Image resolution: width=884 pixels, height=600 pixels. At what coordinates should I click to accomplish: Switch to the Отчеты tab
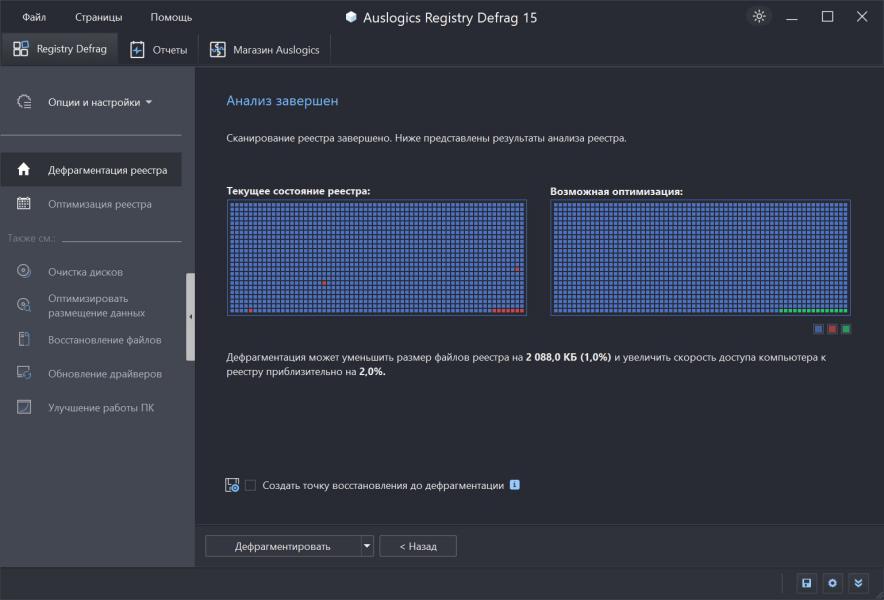[158, 49]
